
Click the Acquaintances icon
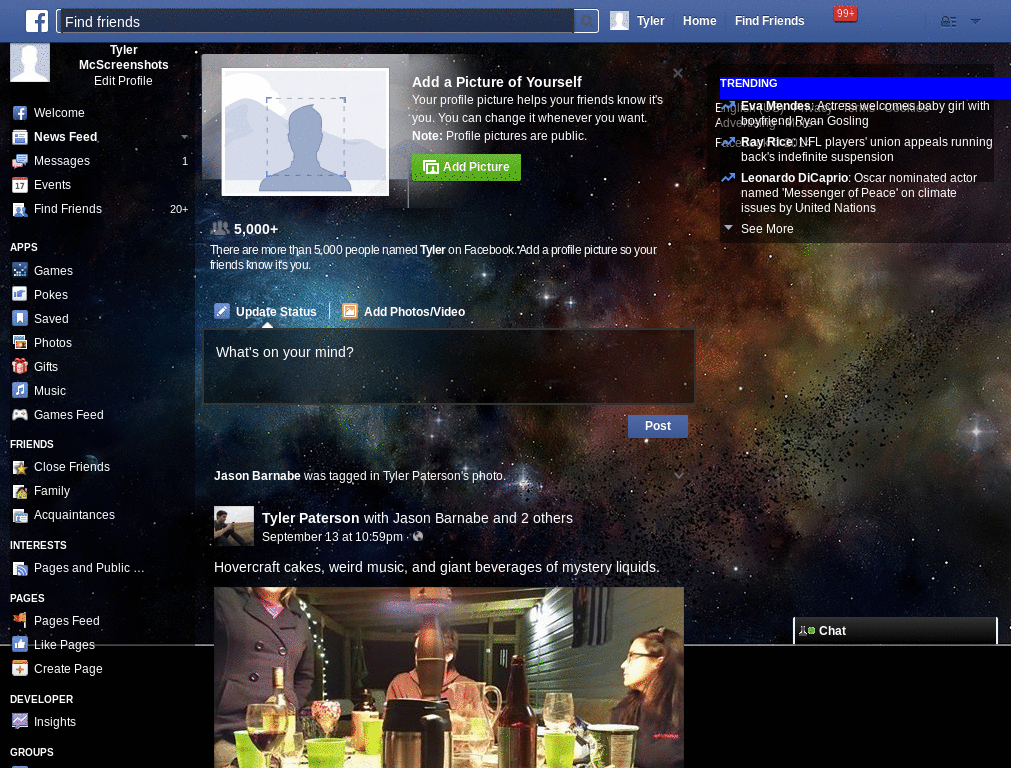pos(20,515)
